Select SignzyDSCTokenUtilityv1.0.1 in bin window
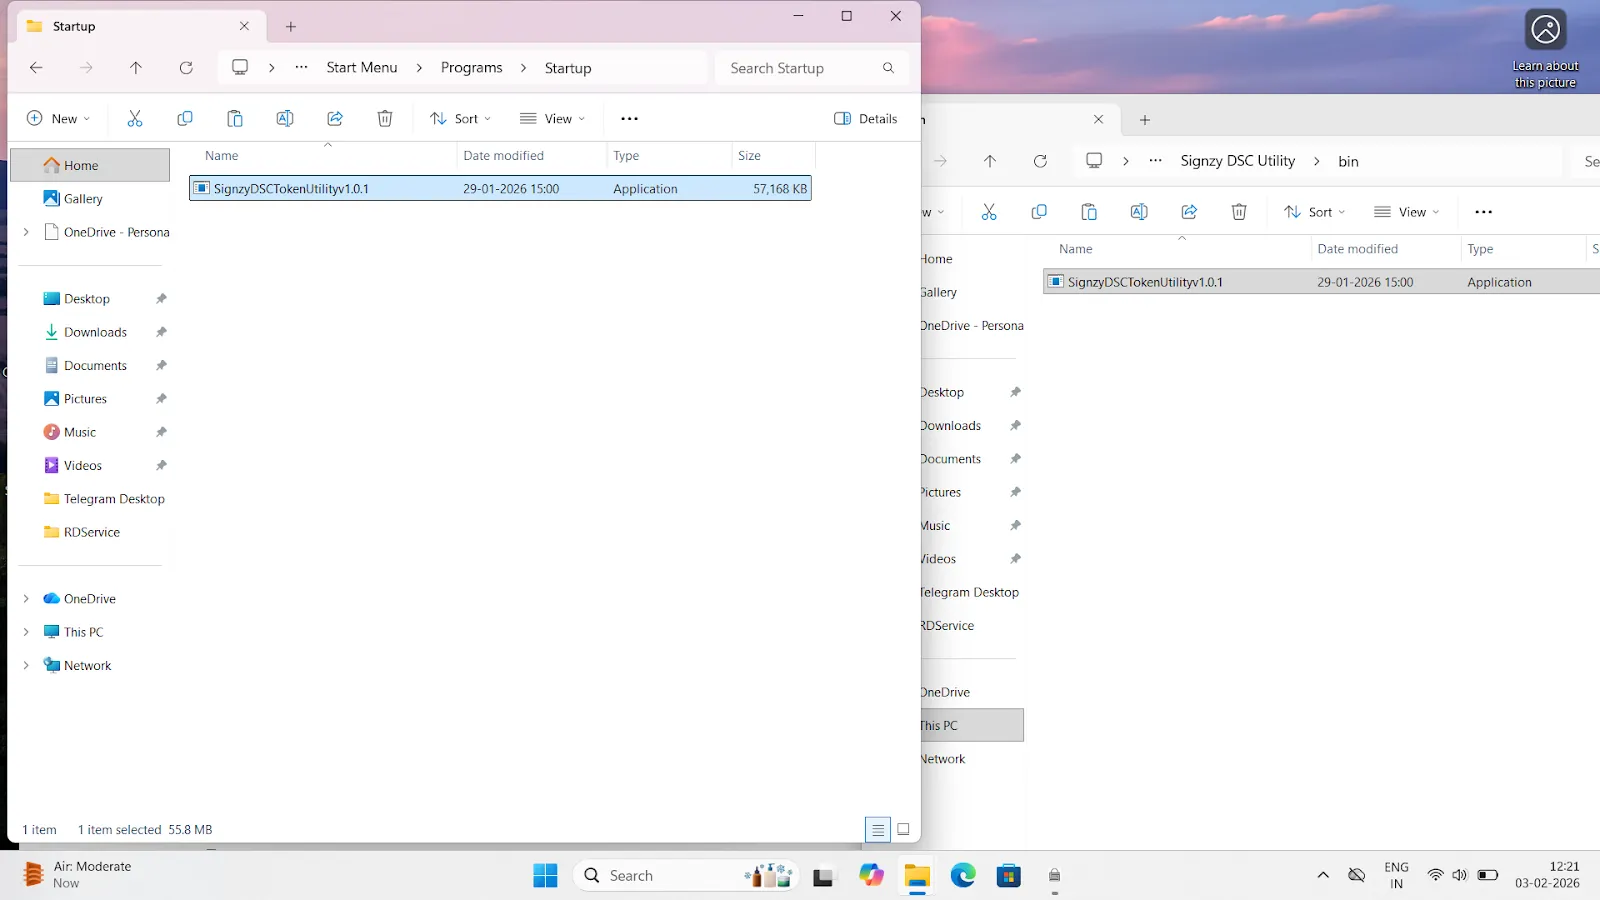This screenshot has width=1600, height=900. (1321, 282)
